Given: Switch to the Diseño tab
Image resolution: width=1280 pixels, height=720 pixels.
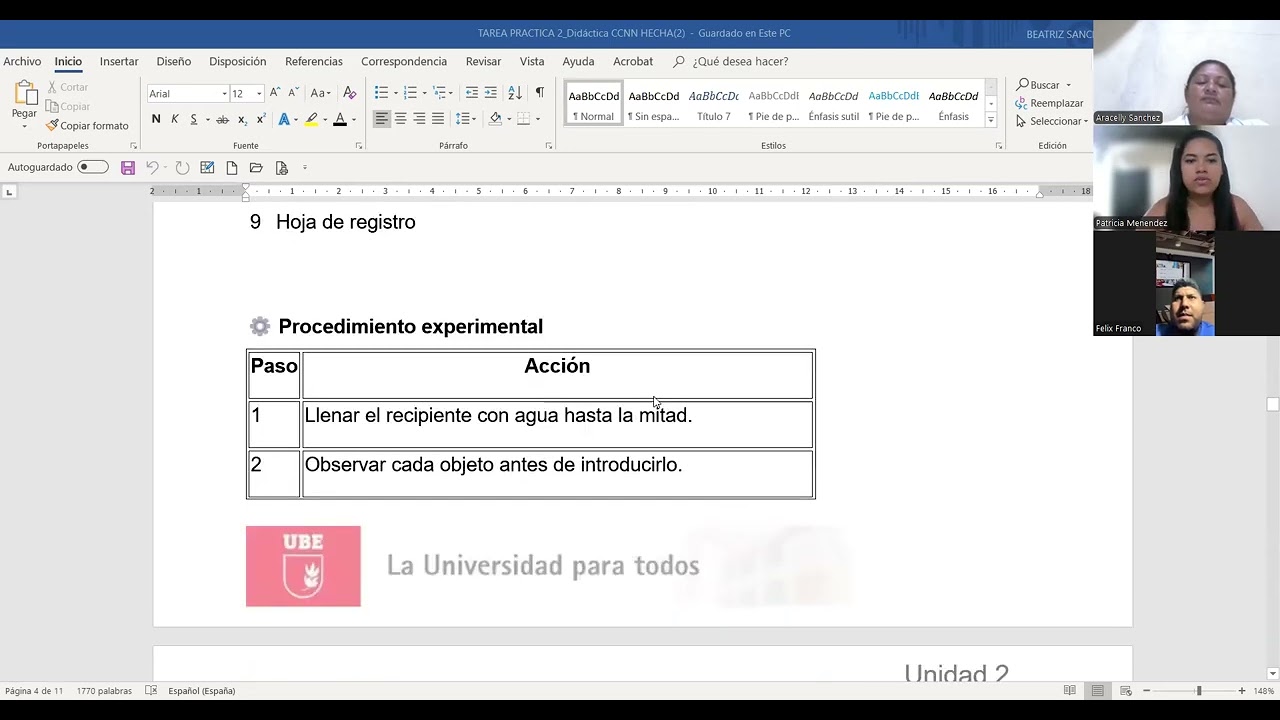Looking at the screenshot, I should click(173, 61).
